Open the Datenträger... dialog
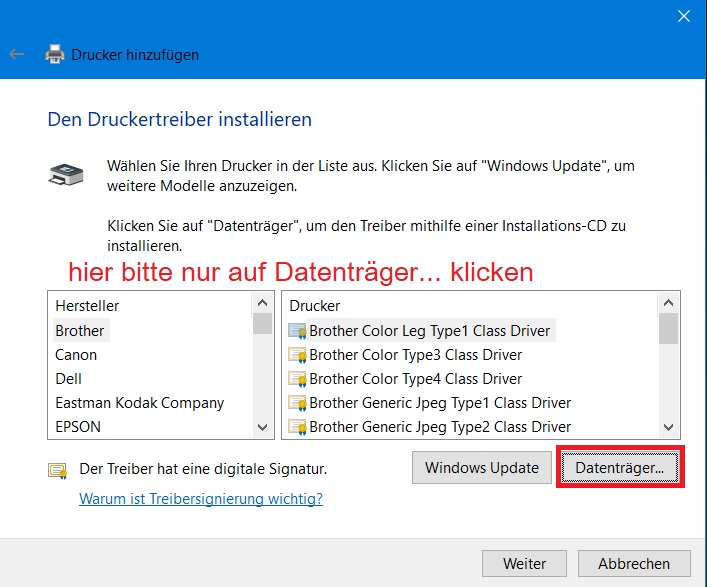This screenshot has width=707, height=587. (x=620, y=468)
